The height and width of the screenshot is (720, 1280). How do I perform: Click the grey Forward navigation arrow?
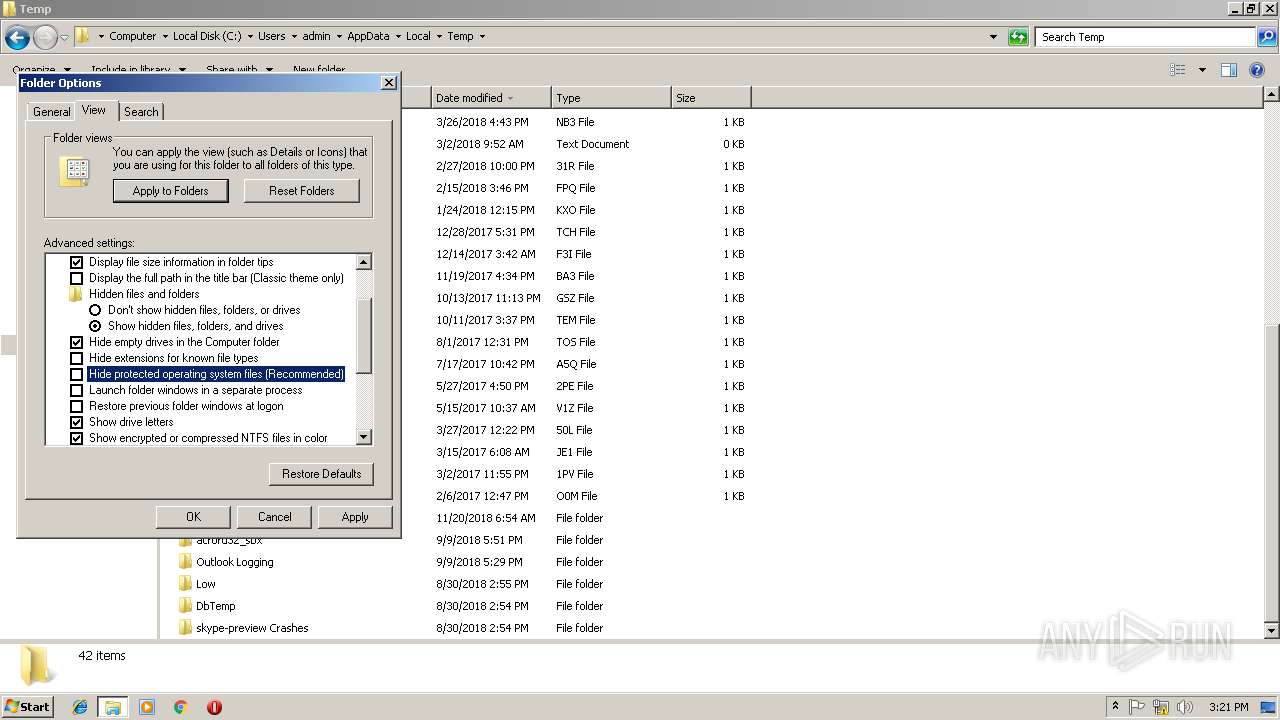(45, 38)
